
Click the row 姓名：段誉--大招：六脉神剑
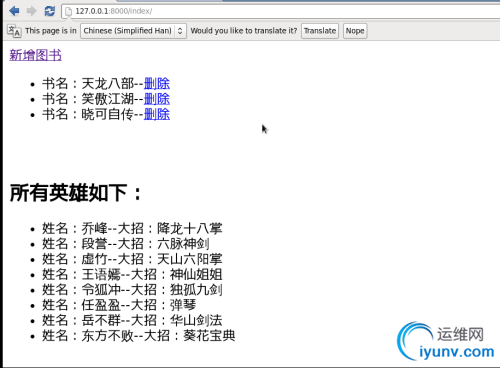pyautogui.click(x=126, y=244)
